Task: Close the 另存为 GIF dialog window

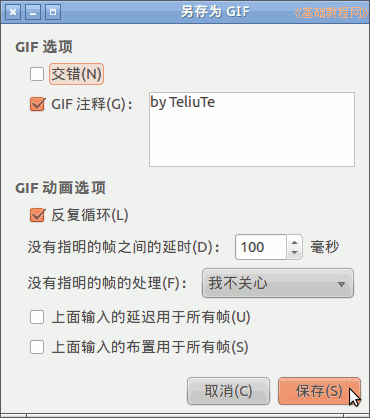Action: pos(13,12)
